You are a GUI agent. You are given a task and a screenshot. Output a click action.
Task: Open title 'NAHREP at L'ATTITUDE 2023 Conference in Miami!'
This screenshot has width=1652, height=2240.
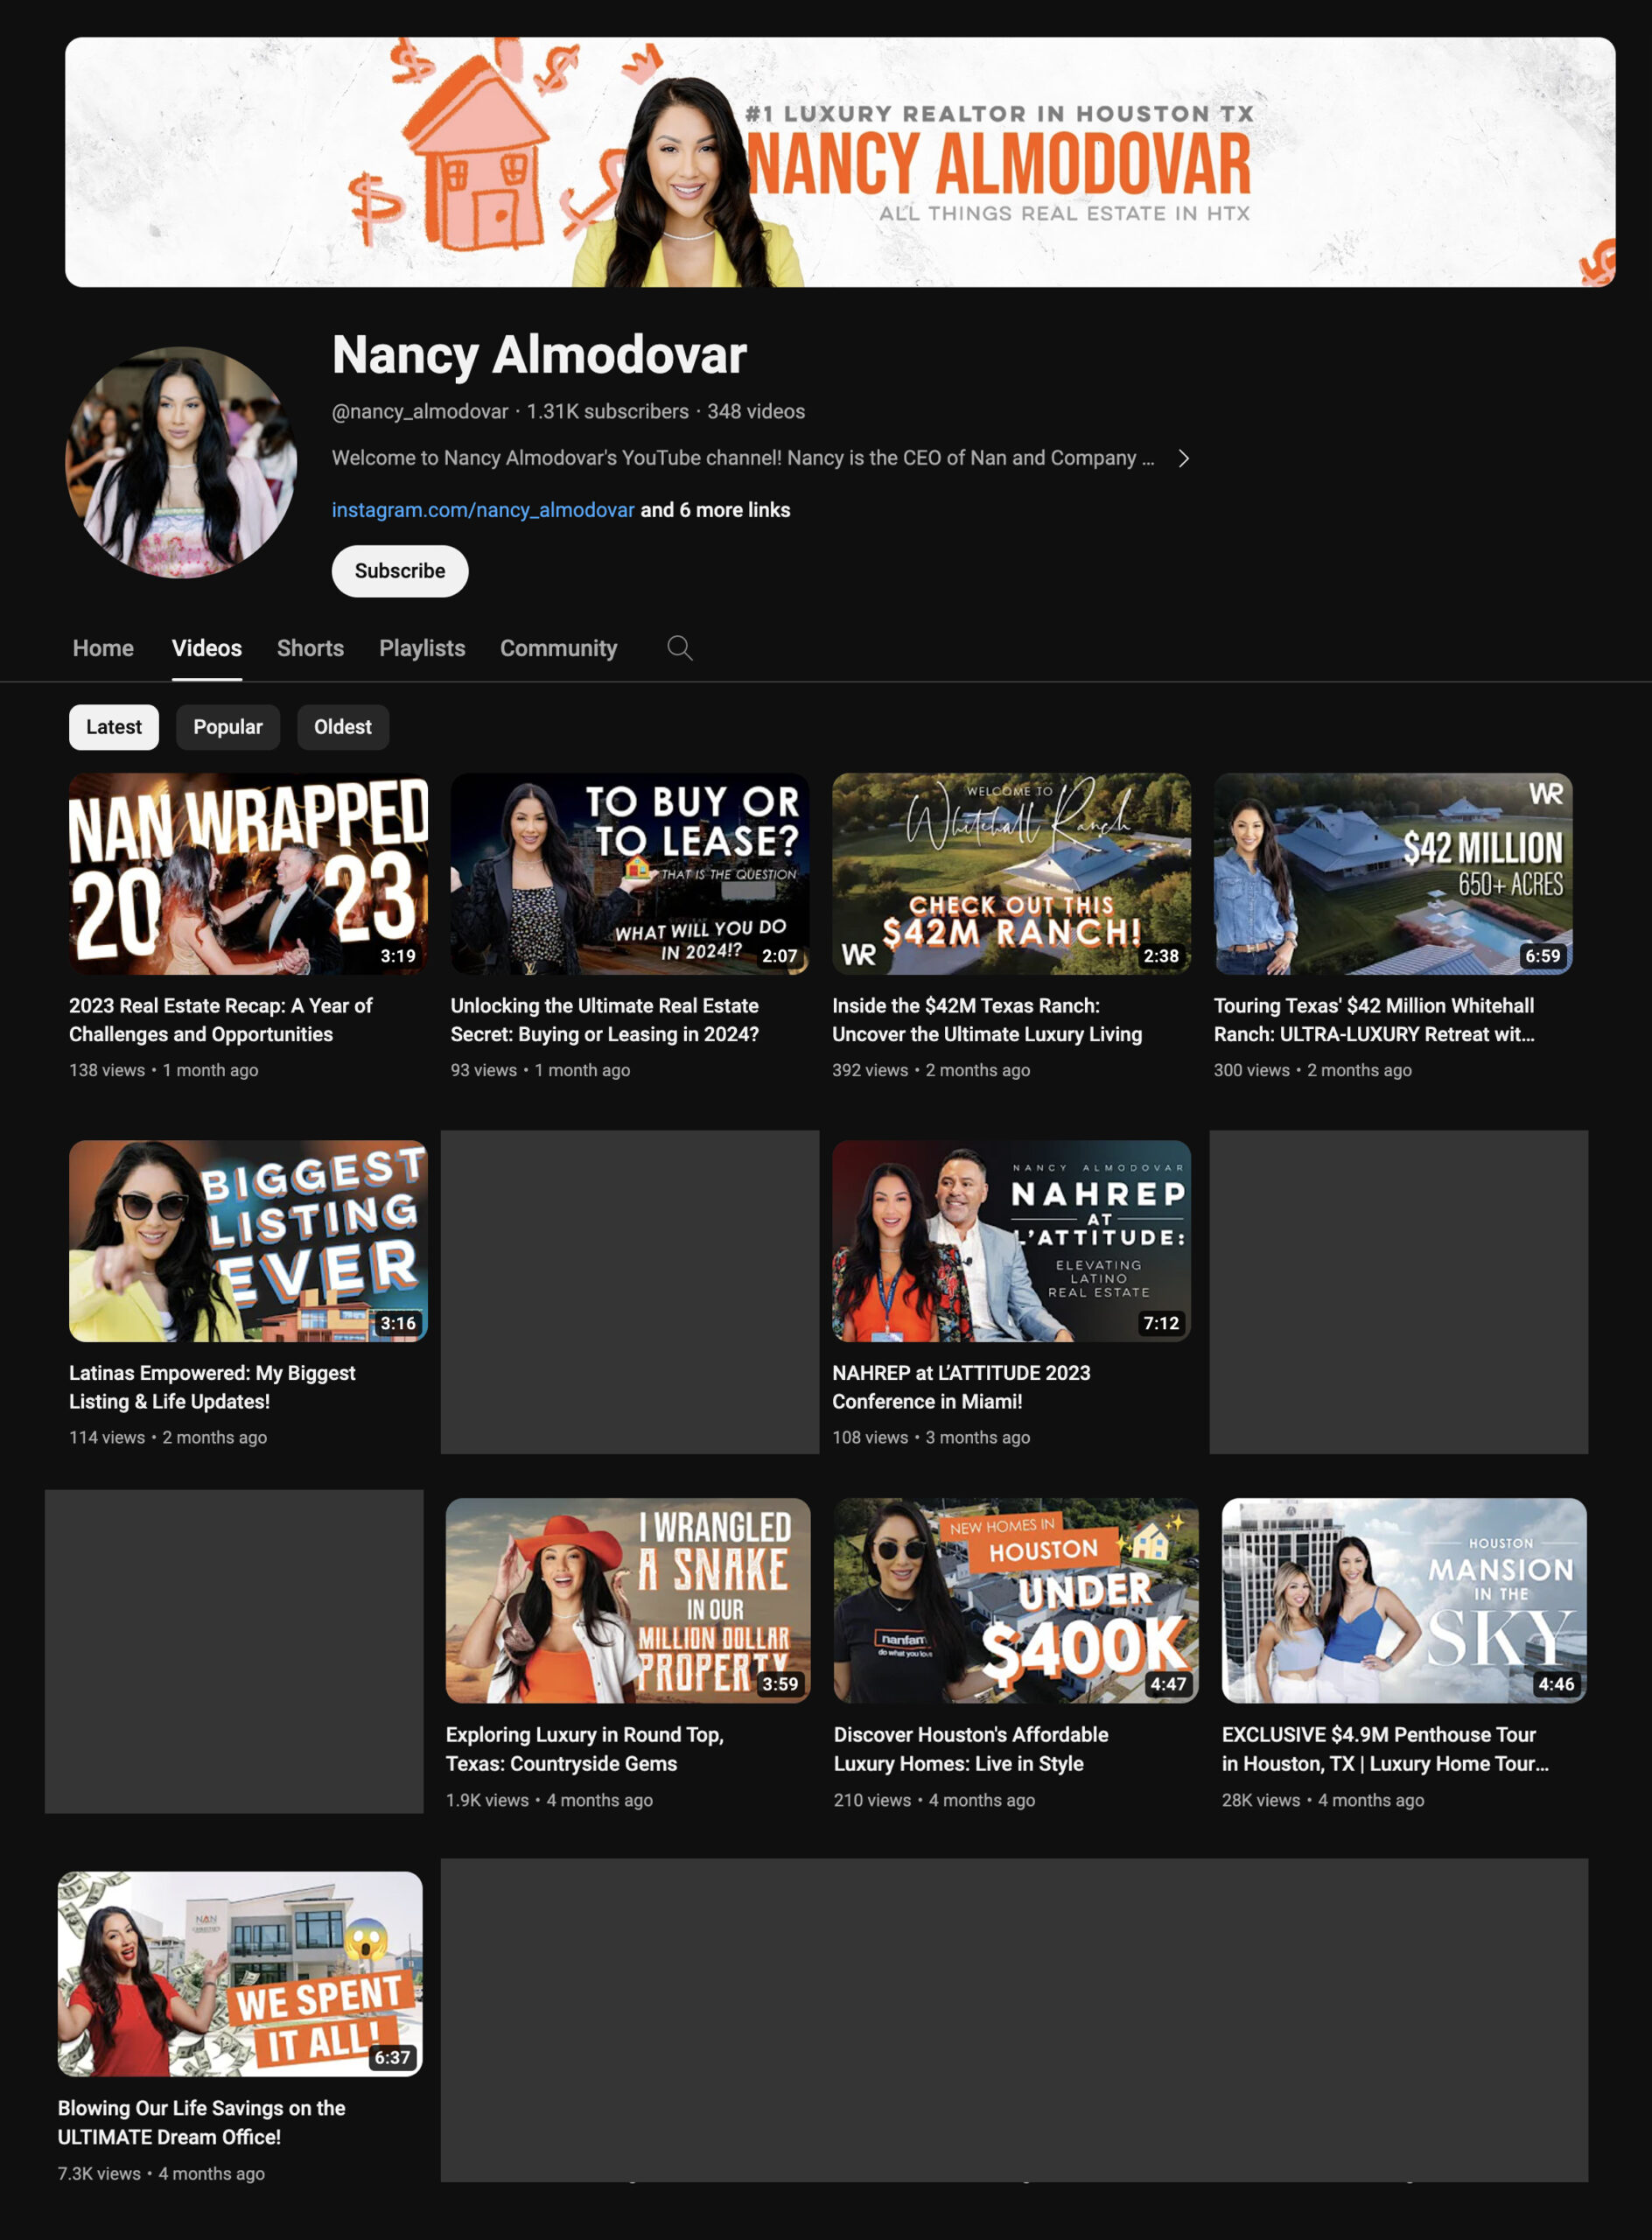961,1387
